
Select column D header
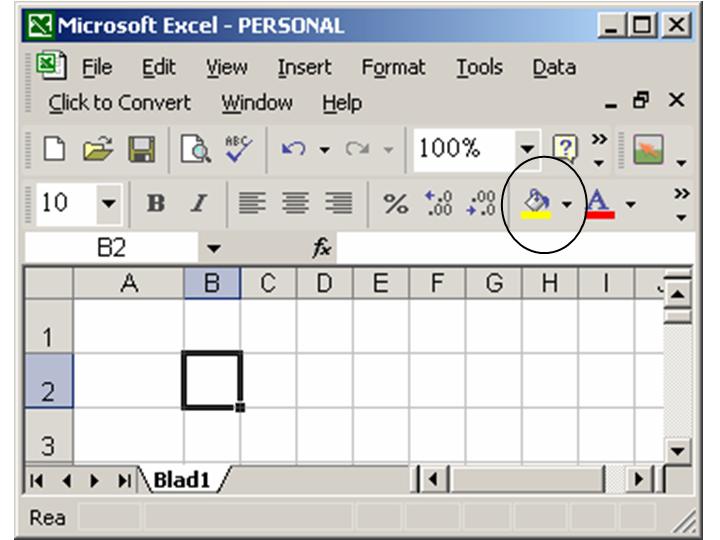point(324,283)
